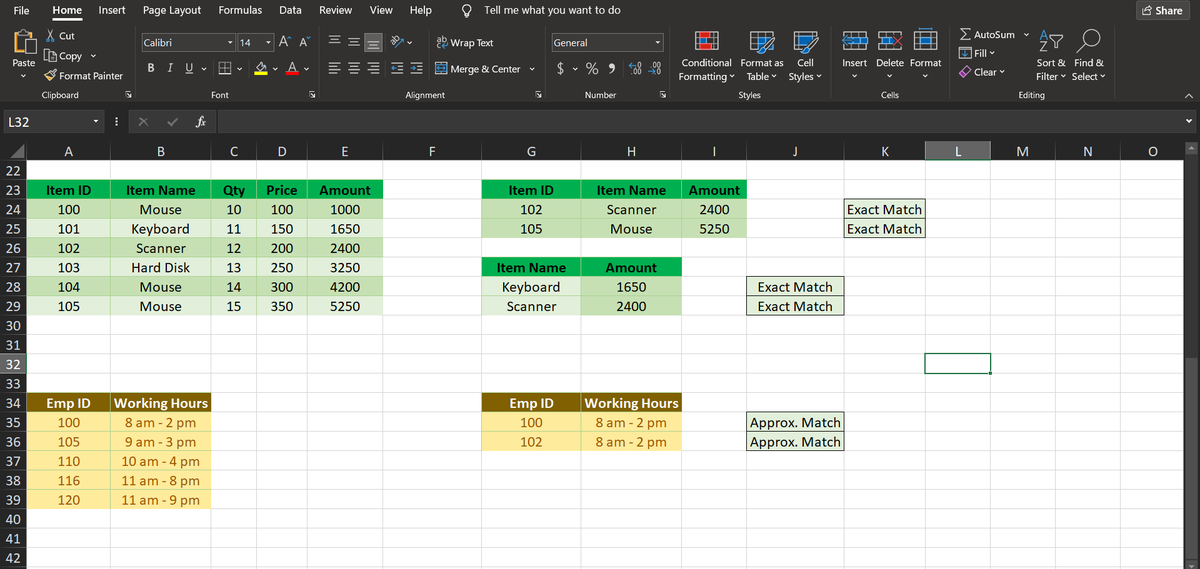Viewport: 1200px width, 569px height.
Task: Click 'Tell me what you want to do' search box
Action: [x=551, y=10]
